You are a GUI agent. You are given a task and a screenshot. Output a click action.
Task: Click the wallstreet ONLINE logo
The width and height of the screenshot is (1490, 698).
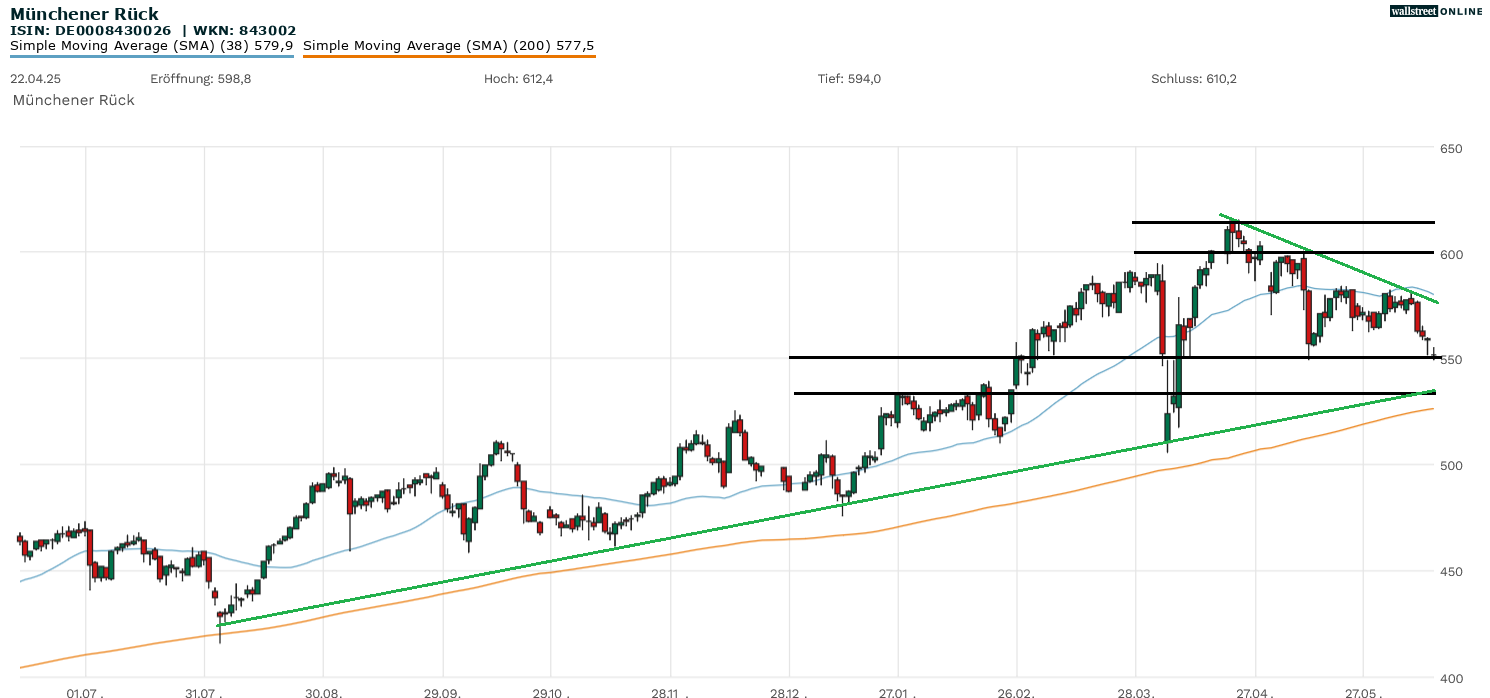[1436, 11]
